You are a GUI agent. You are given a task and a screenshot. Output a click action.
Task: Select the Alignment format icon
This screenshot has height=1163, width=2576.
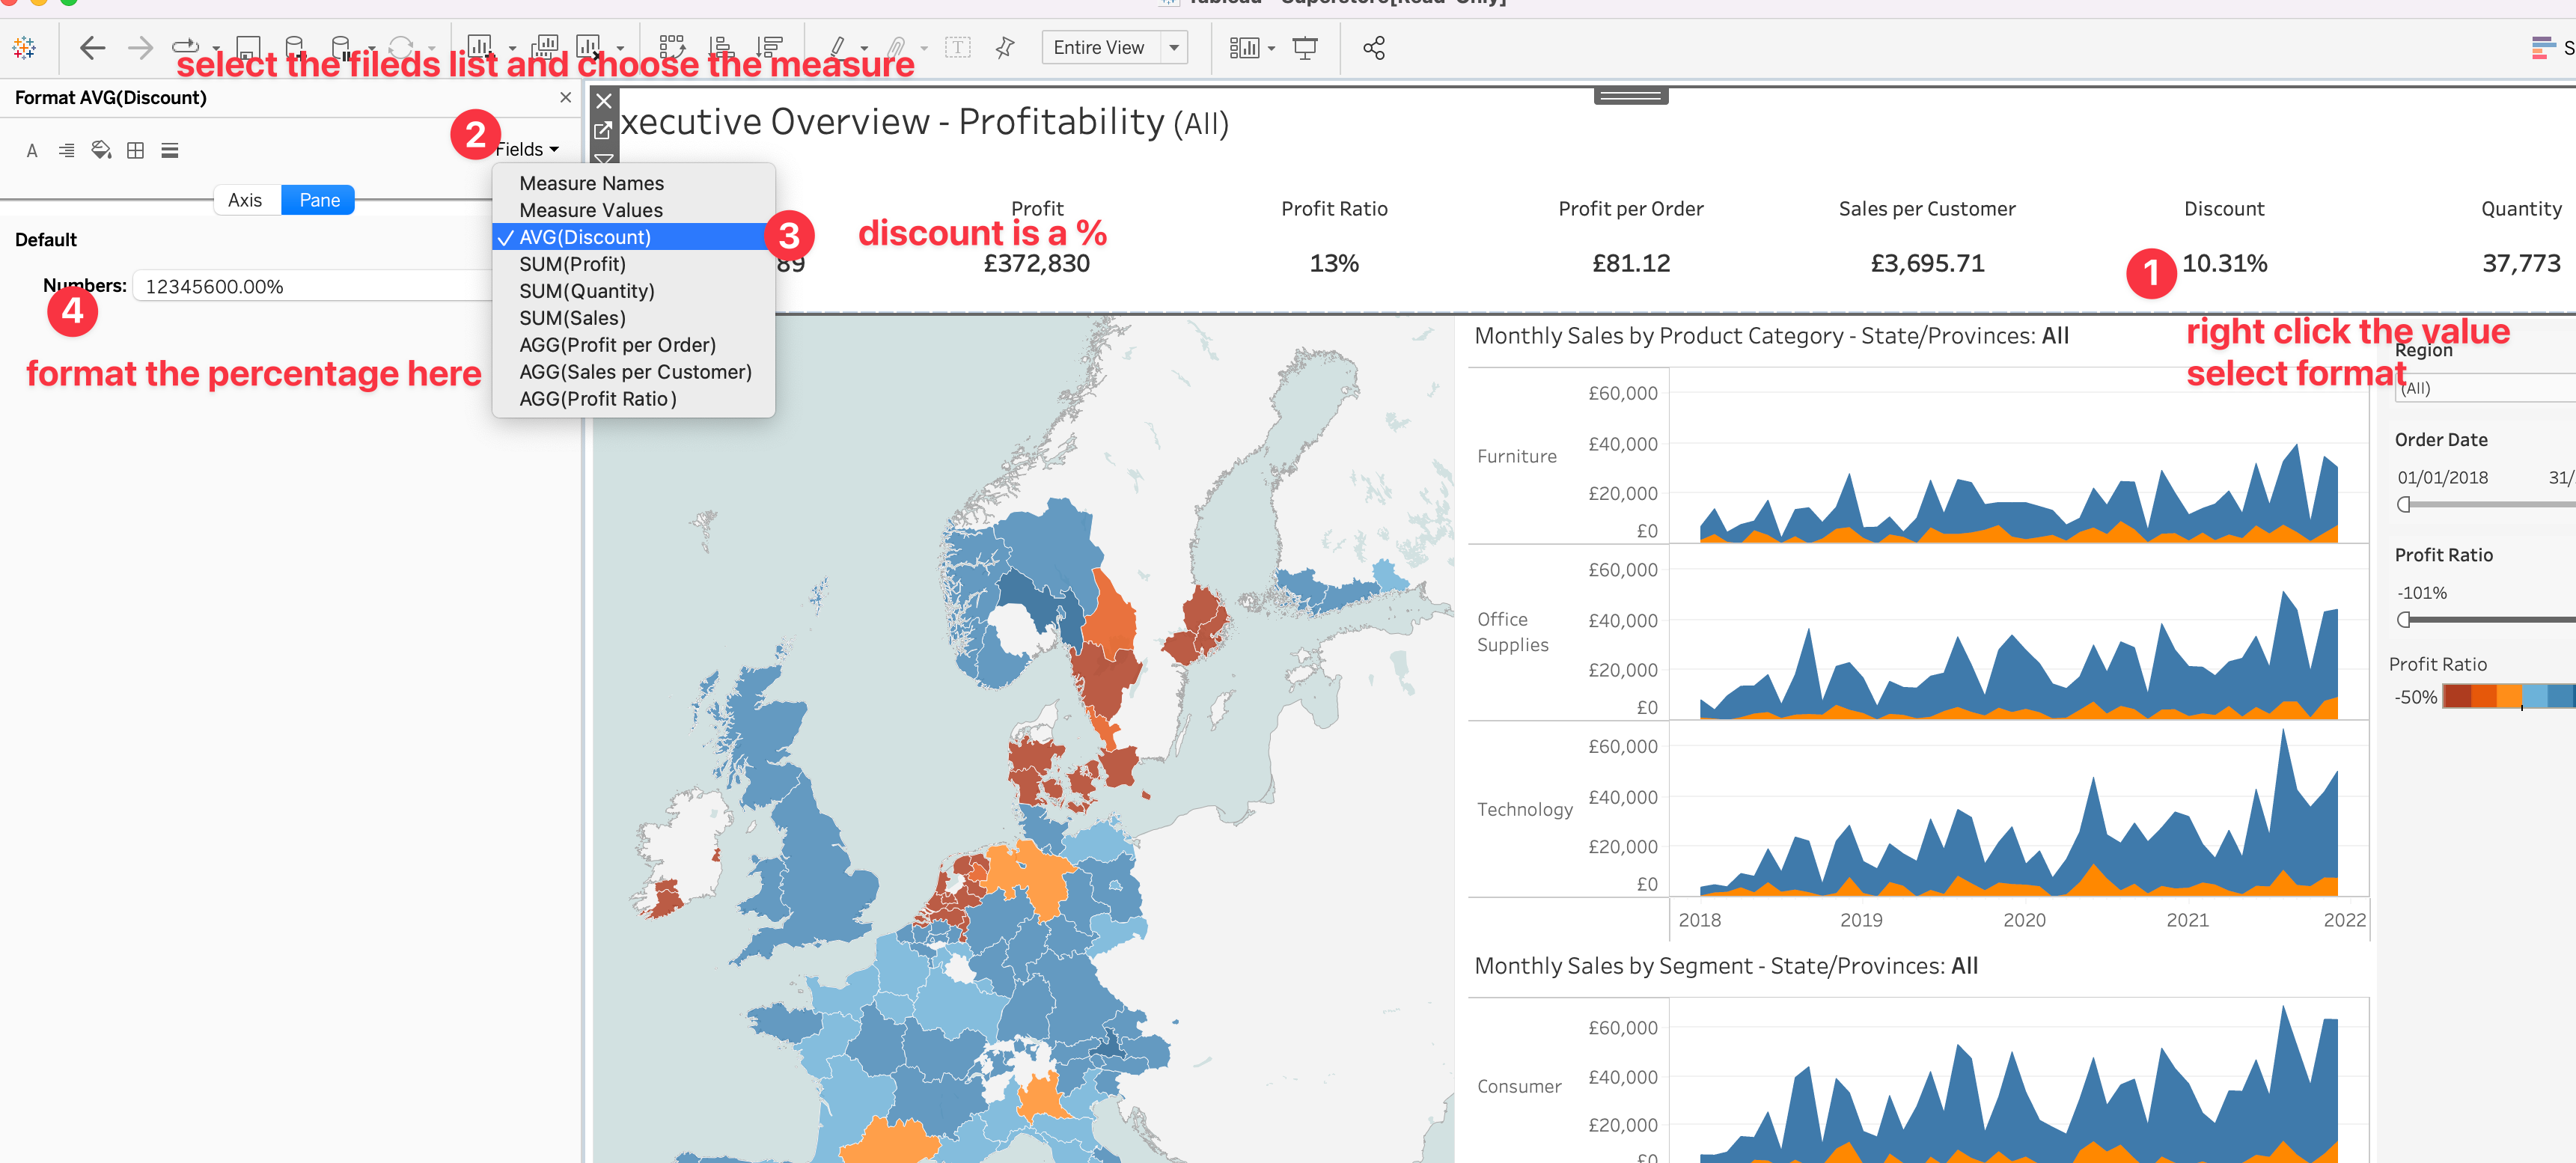[66, 150]
